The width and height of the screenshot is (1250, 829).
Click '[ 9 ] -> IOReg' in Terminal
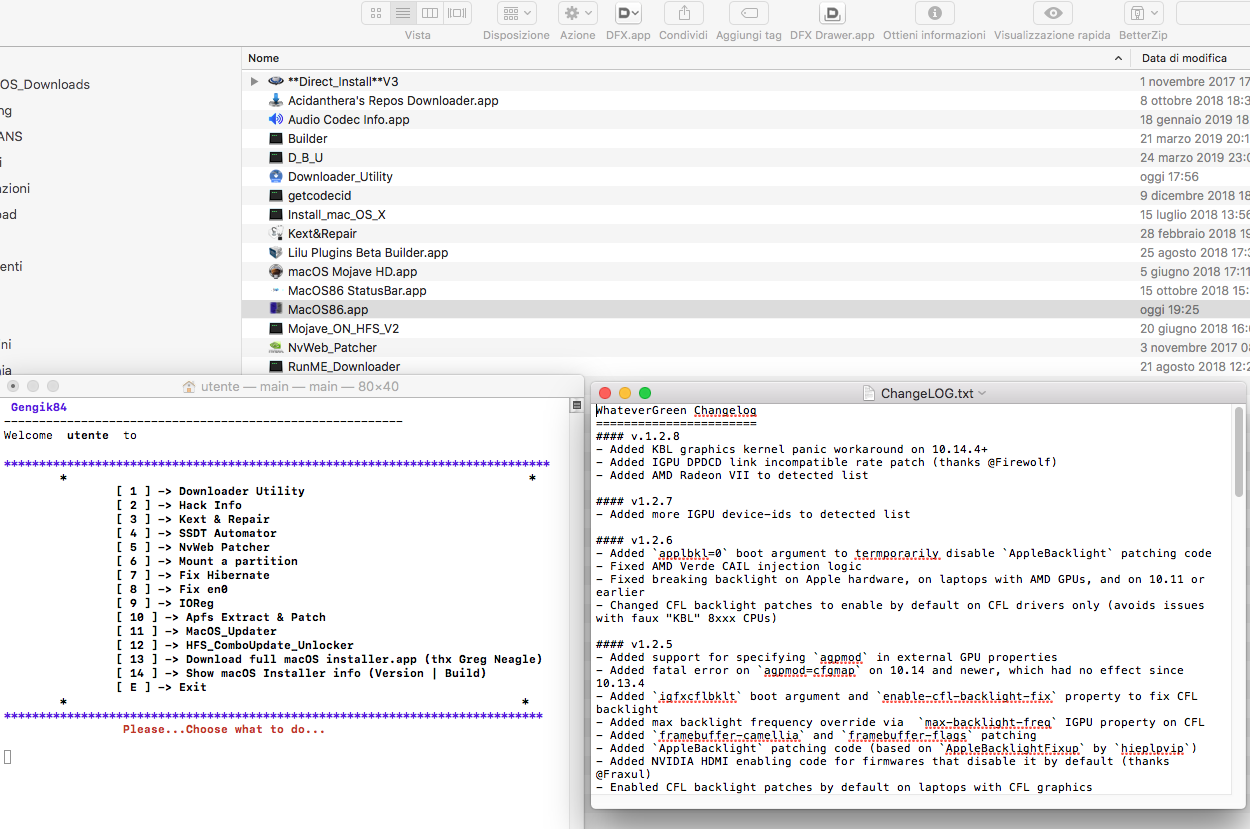tap(165, 603)
